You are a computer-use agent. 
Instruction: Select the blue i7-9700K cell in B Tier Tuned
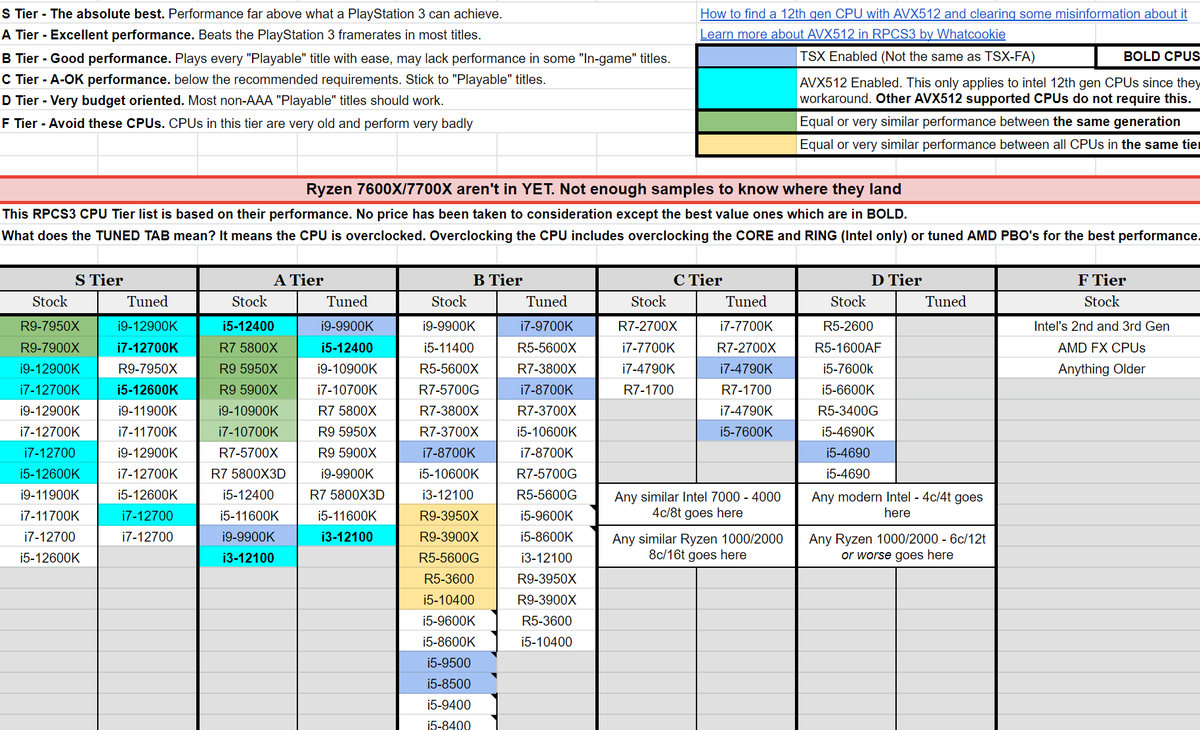coord(547,326)
